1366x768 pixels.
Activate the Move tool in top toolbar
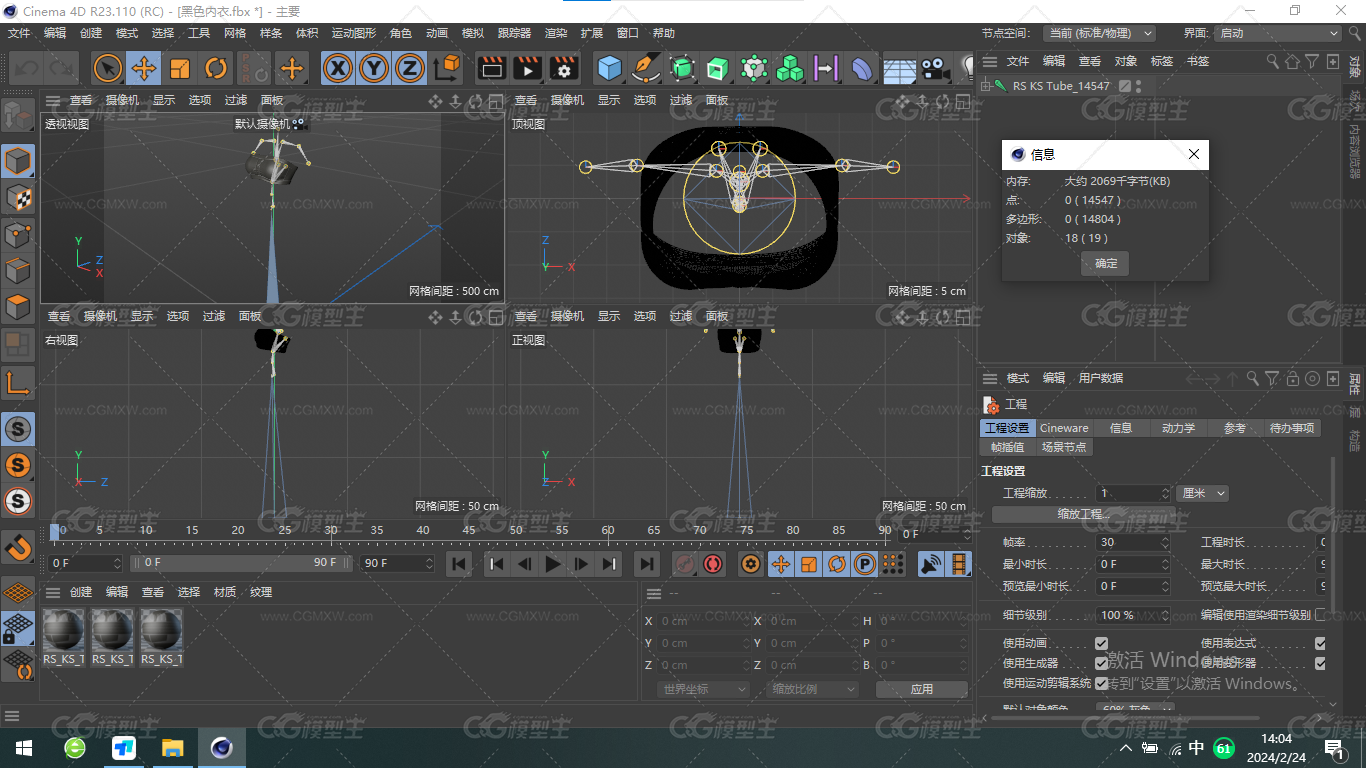[144, 68]
